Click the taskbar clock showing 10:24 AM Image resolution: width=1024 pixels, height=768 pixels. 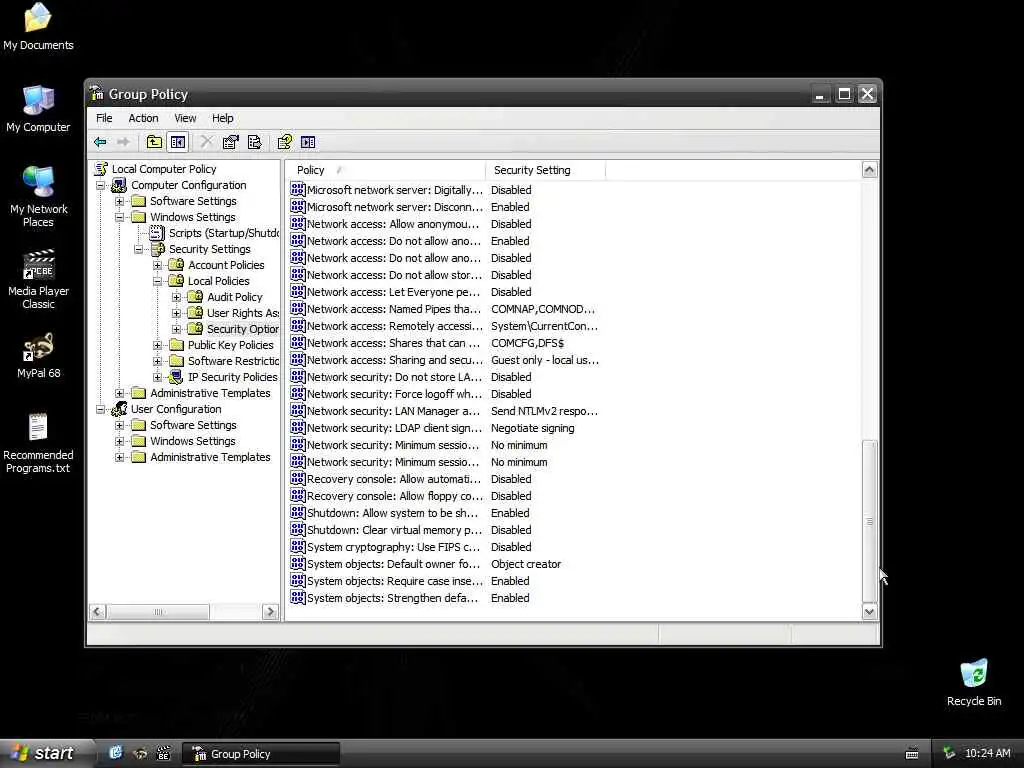(x=987, y=753)
